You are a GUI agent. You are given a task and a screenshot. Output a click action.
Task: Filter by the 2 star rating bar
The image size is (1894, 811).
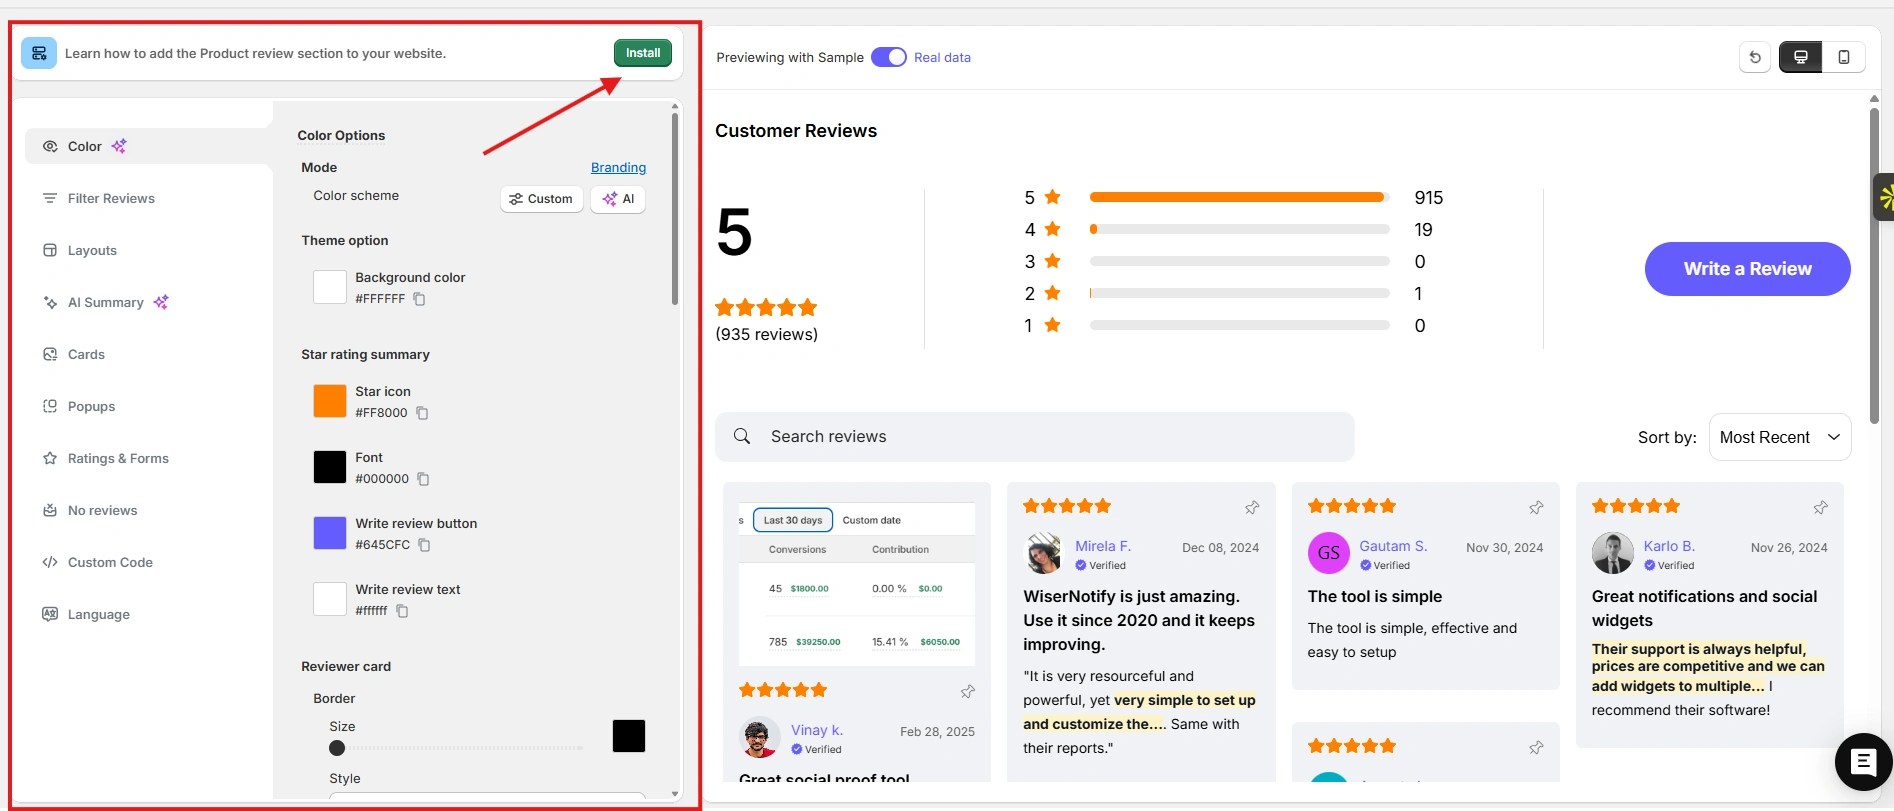click(1240, 293)
